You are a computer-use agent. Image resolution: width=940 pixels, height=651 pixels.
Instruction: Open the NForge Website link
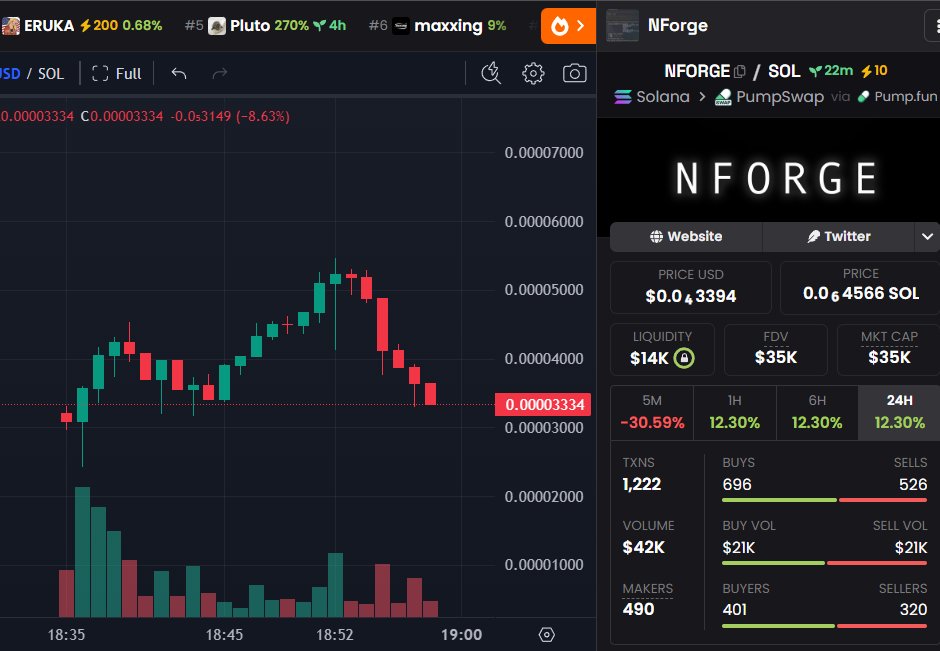(x=686, y=236)
